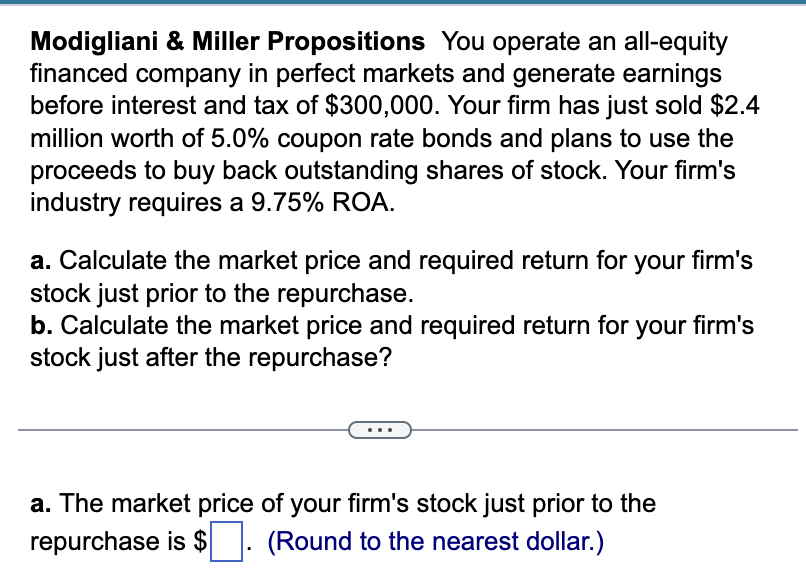Click the word 'ROA.' ending the paragraph
Image resolution: width=806 pixels, height=586 pixels.
(x=363, y=203)
